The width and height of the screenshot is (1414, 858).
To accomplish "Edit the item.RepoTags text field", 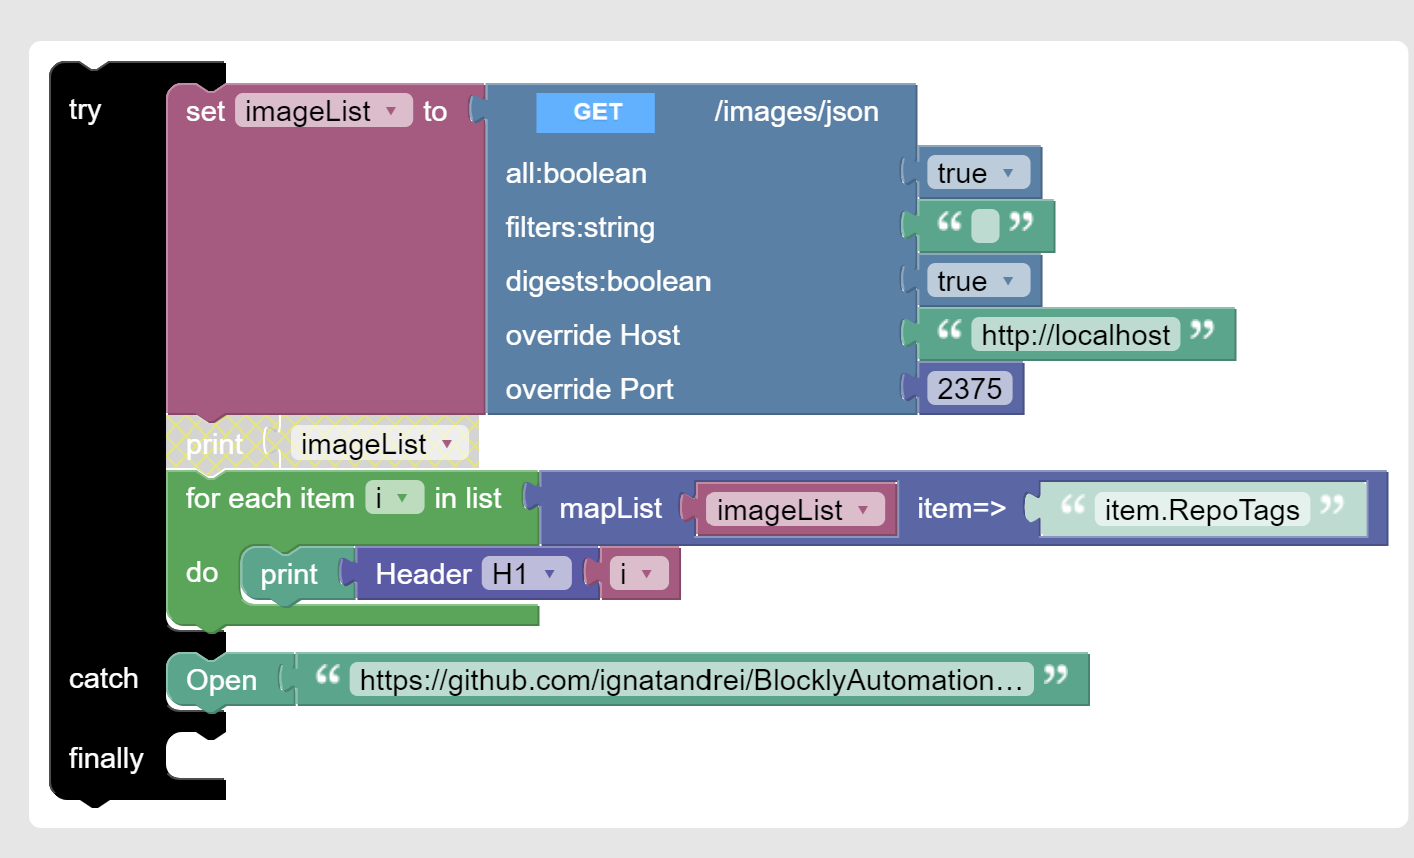I will pyautogui.click(x=1201, y=510).
